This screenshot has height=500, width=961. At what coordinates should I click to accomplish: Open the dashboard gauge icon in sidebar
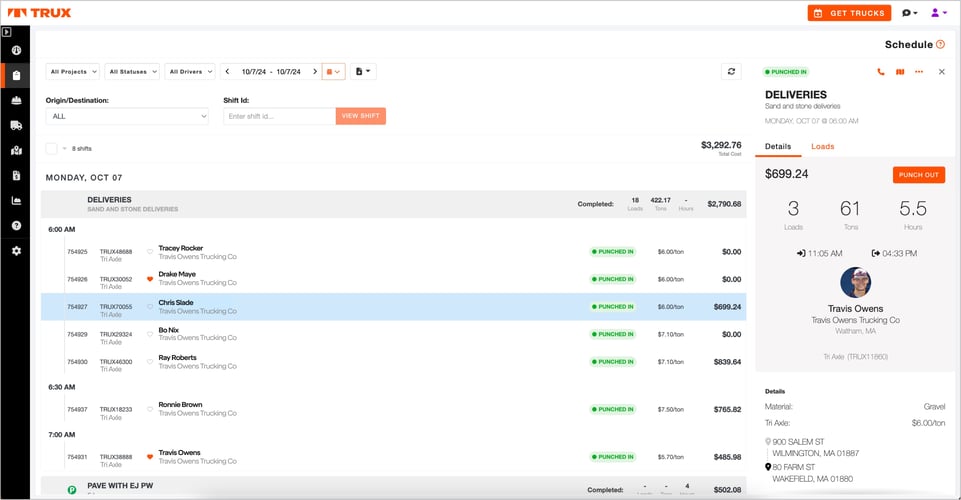pos(17,50)
